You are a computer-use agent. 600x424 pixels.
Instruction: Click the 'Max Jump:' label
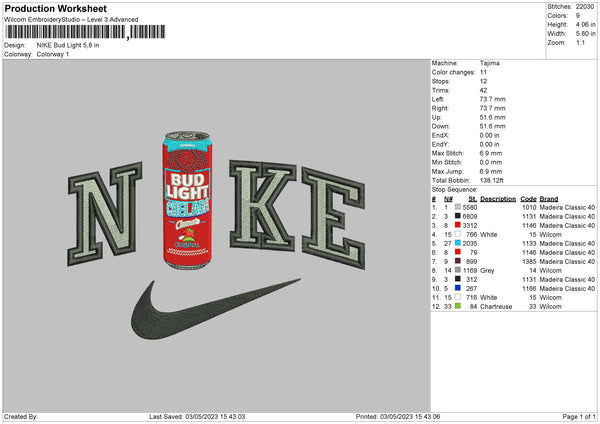[x=447, y=171]
